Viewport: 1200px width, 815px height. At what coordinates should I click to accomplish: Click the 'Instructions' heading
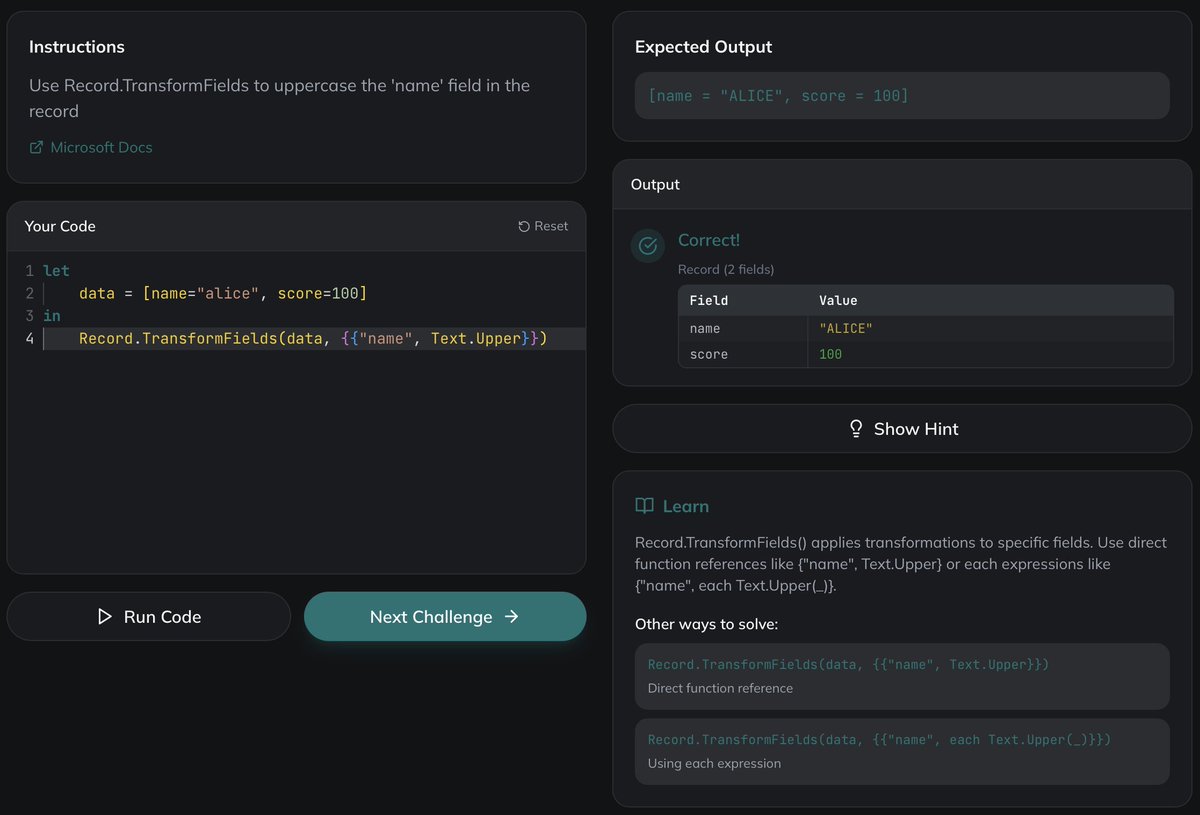[x=77, y=47]
